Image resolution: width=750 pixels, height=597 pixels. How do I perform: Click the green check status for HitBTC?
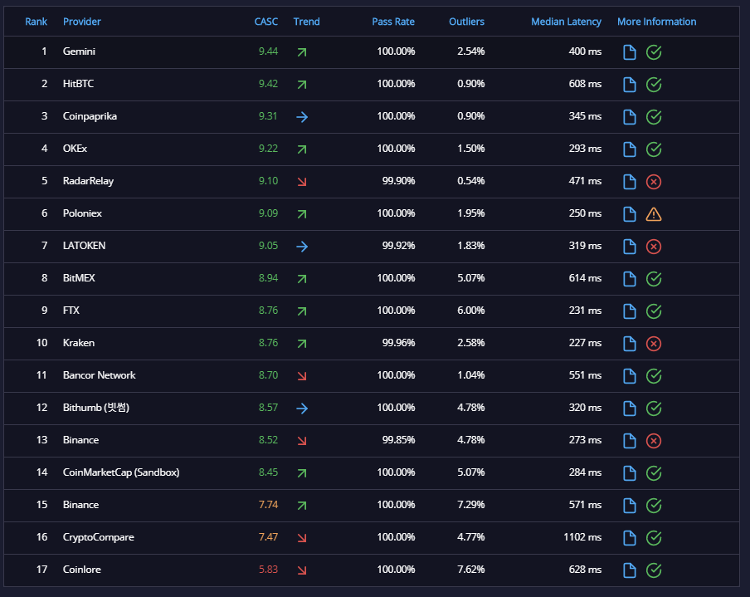click(x=653, y=85)
